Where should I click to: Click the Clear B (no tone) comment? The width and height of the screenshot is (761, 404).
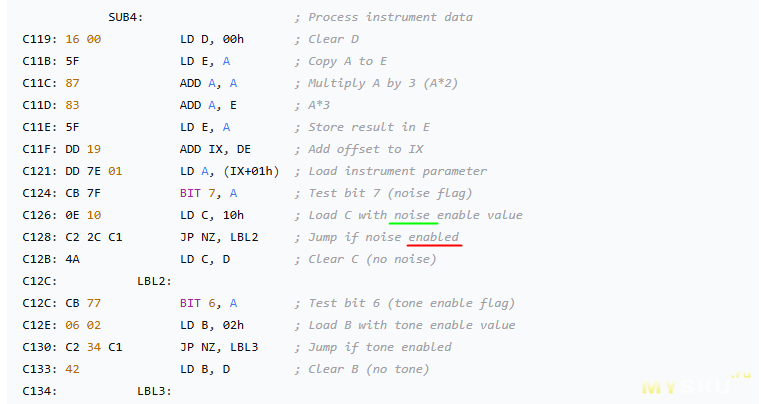(369, 369)
